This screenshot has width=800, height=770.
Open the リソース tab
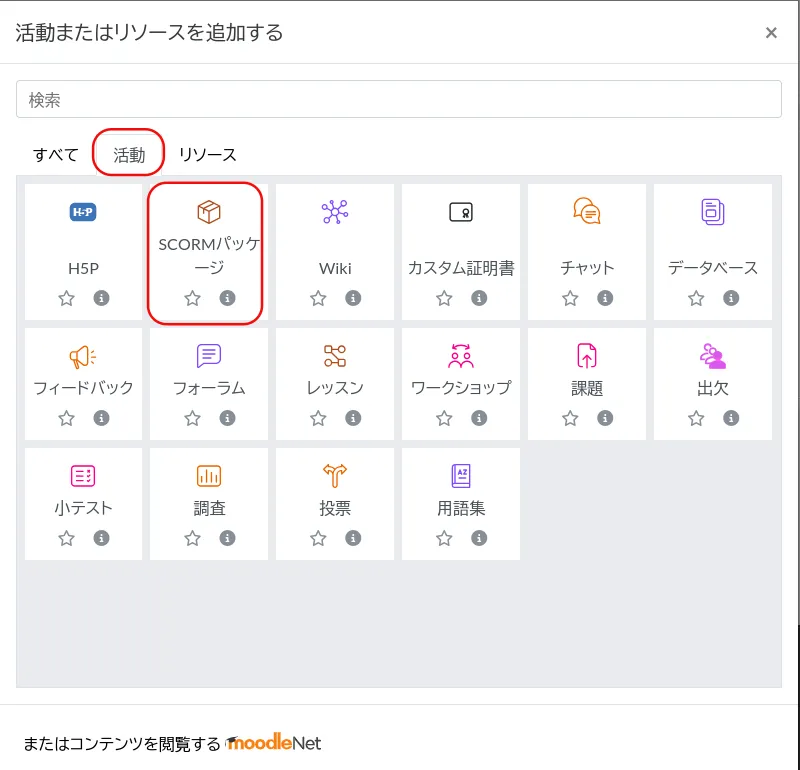pos(208,155)
